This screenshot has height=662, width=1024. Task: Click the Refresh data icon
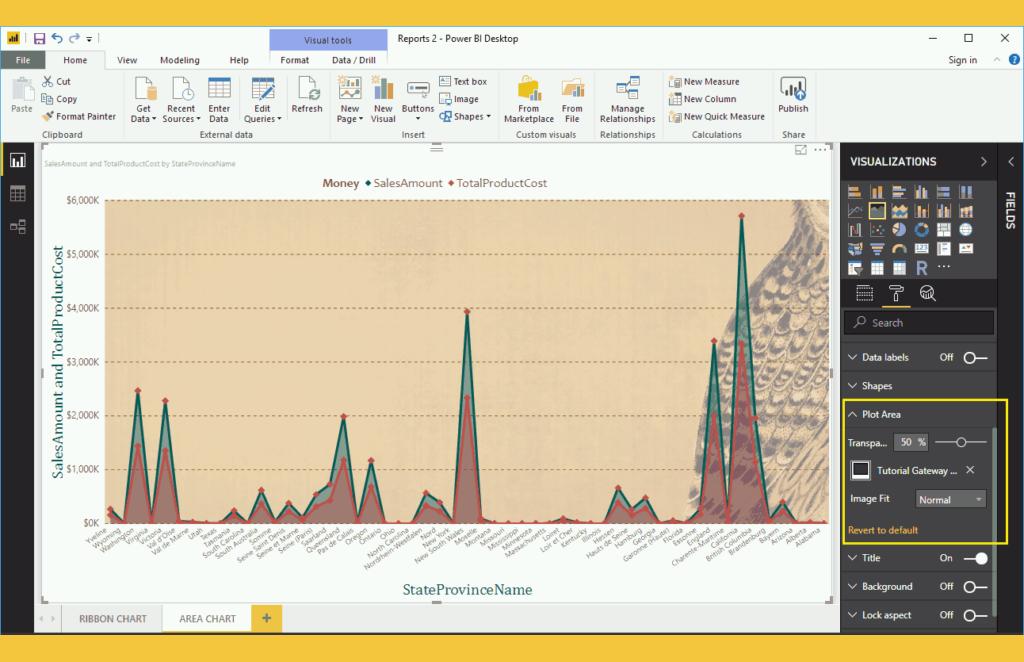[x=306, y=92]
